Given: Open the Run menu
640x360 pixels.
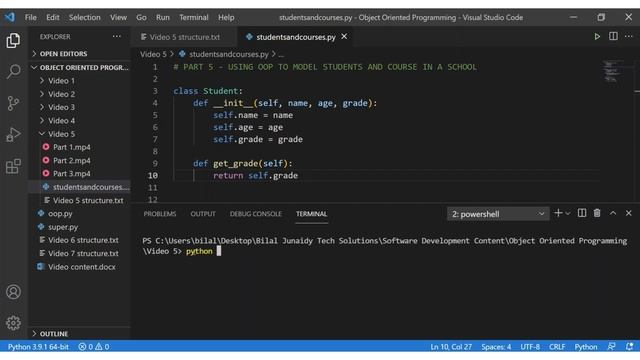Looking at the screenshot, I should (162, 18).
